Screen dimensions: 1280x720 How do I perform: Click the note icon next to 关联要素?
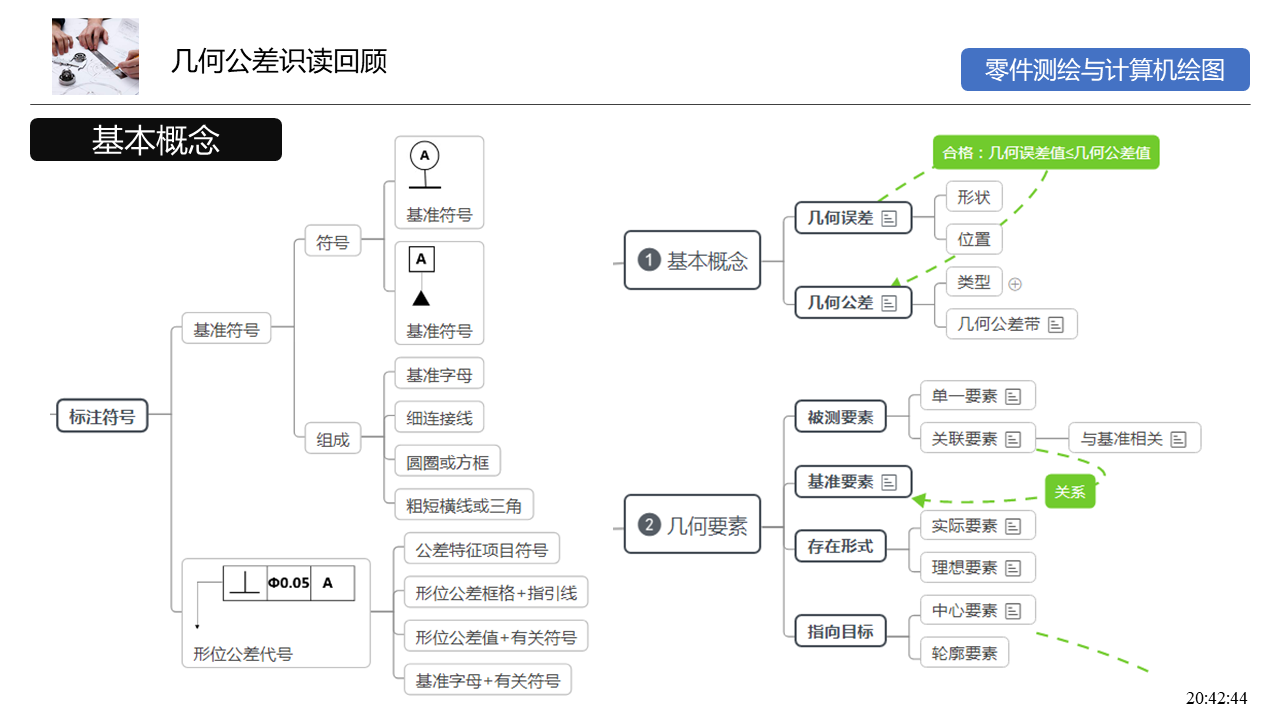tap(1013, 439)
